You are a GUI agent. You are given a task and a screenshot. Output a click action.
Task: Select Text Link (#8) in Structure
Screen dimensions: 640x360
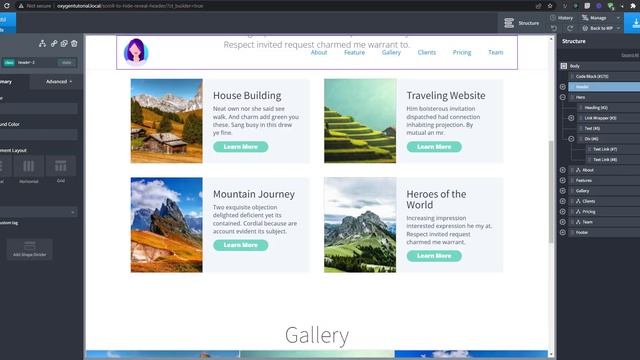[613, 160]
